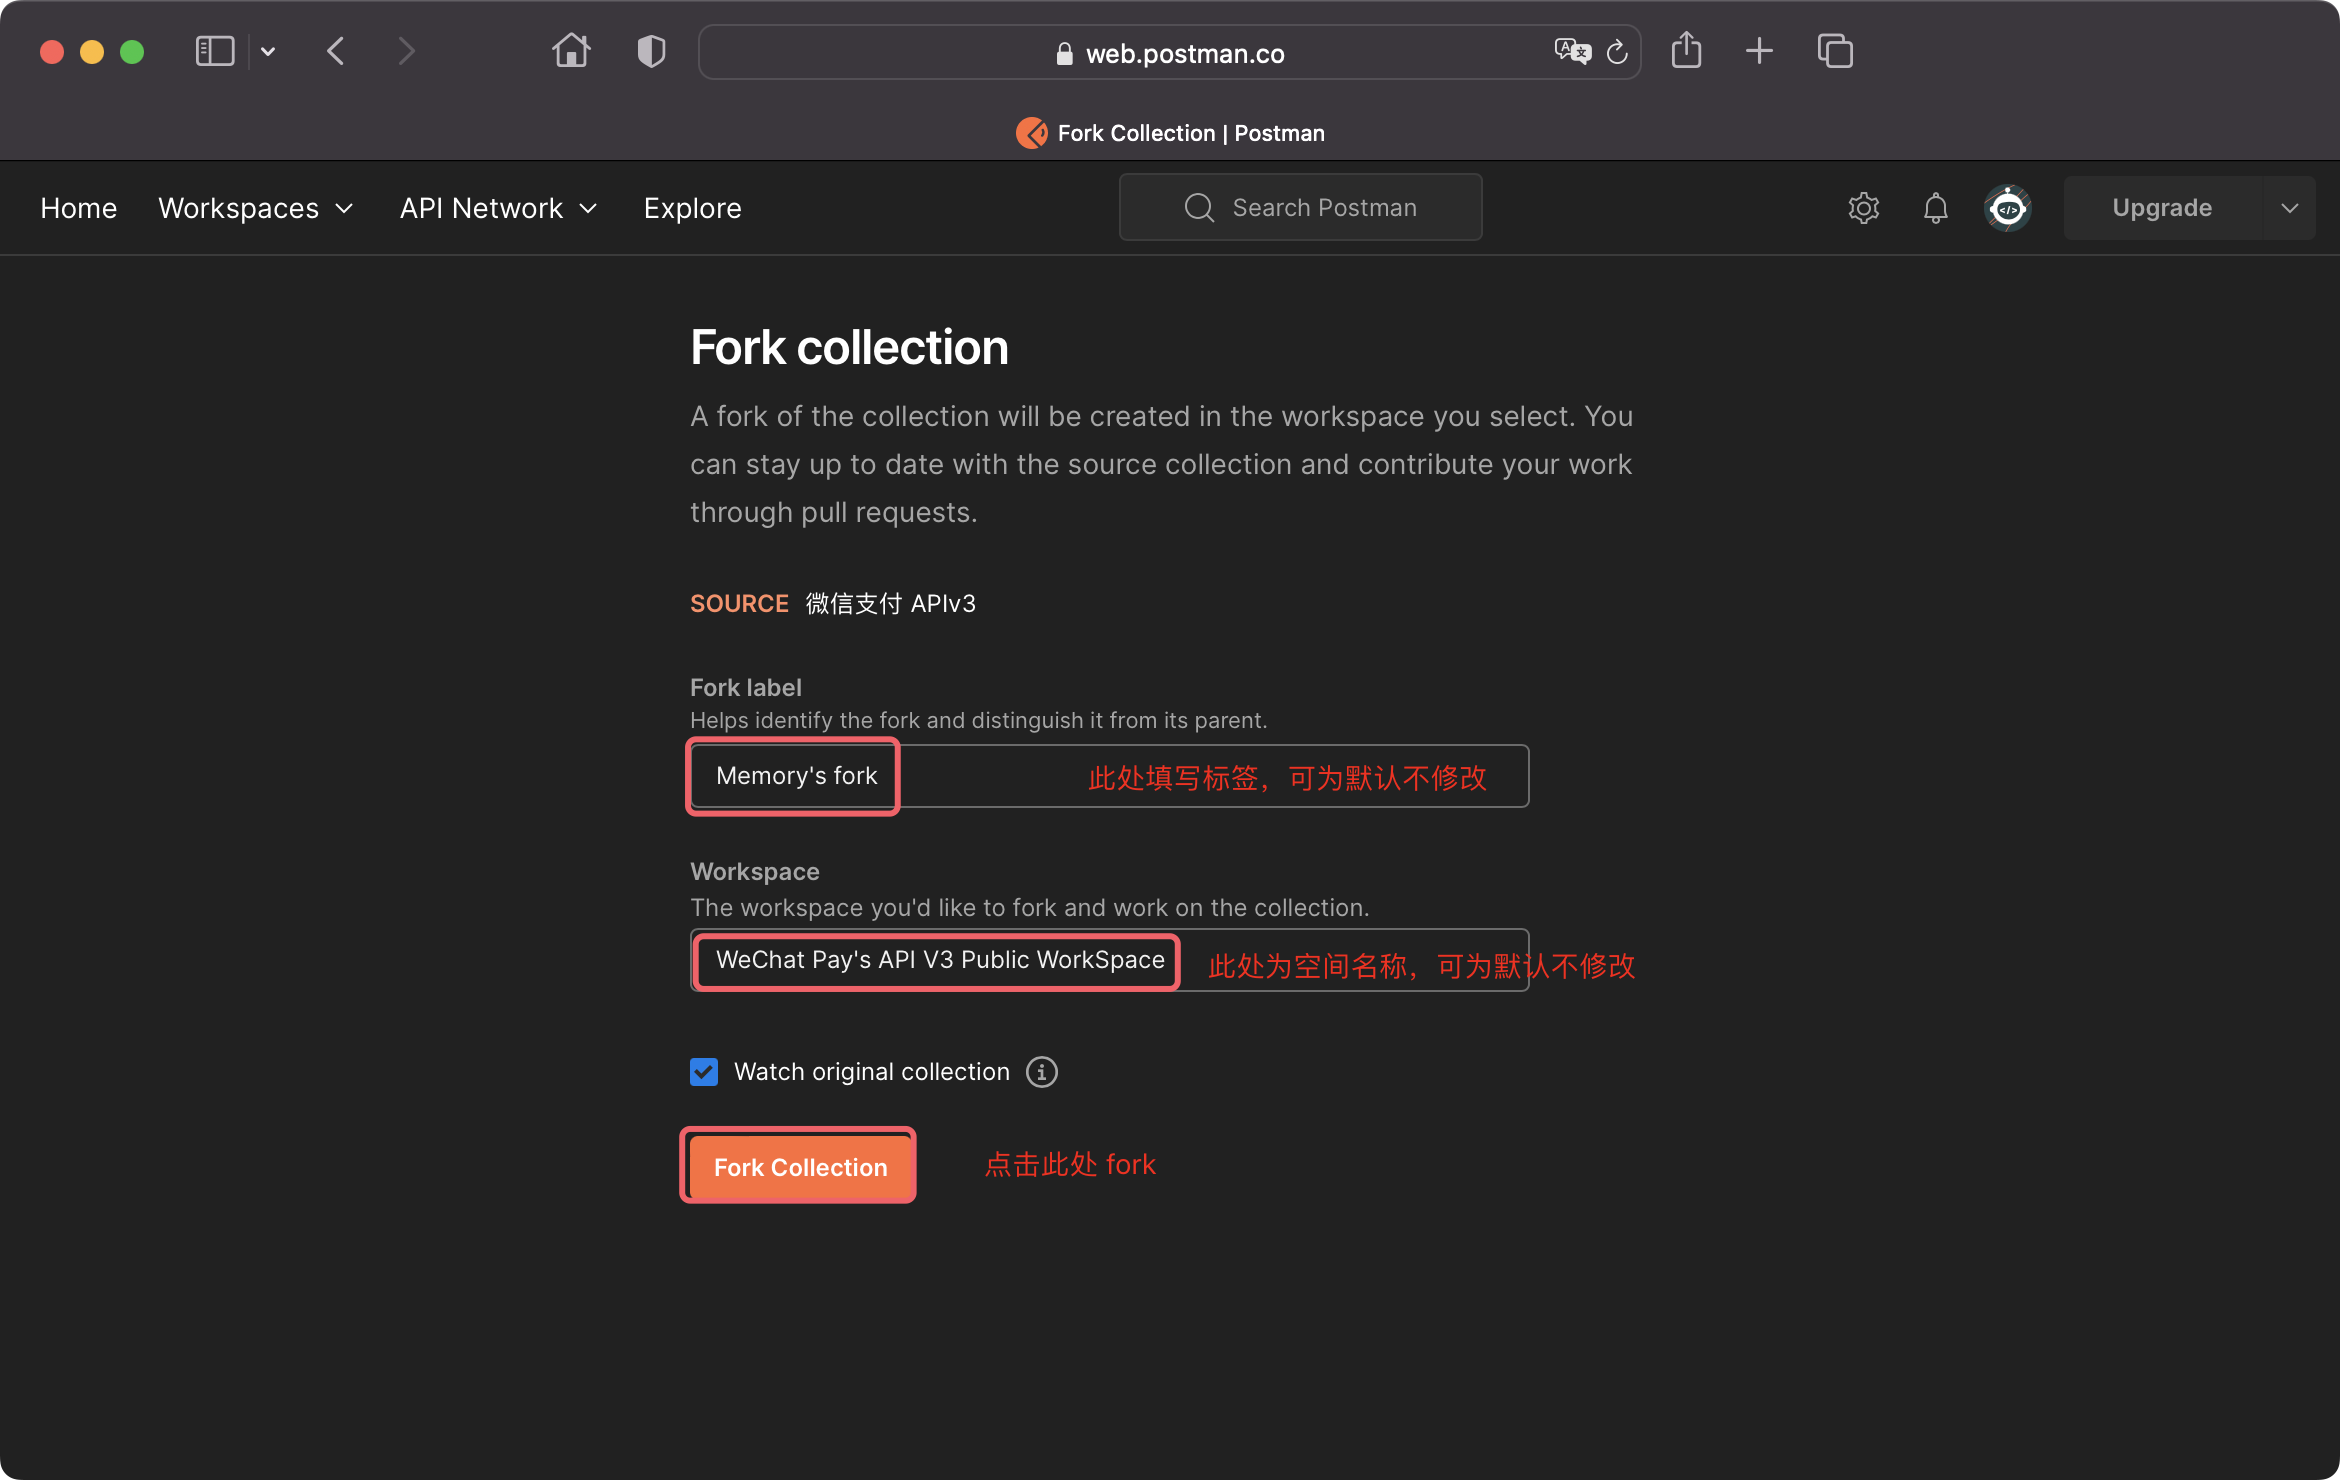Image resolution: width=2340 pixels, height=1480 pixels.
Task: Show the tab overview icon
Action: point(1835,51)
